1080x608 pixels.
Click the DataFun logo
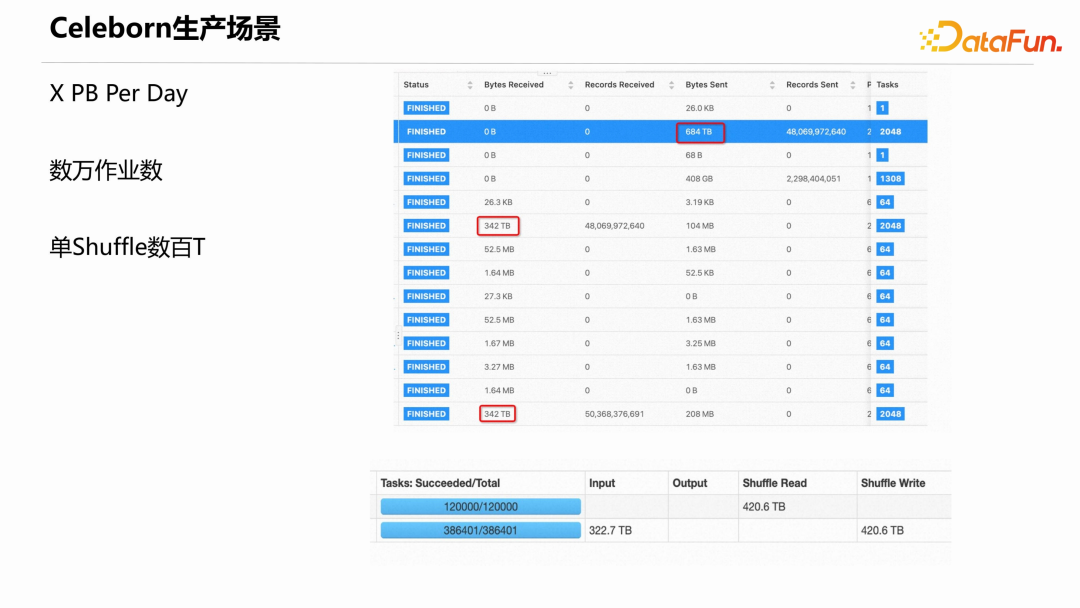pos(990,36)
